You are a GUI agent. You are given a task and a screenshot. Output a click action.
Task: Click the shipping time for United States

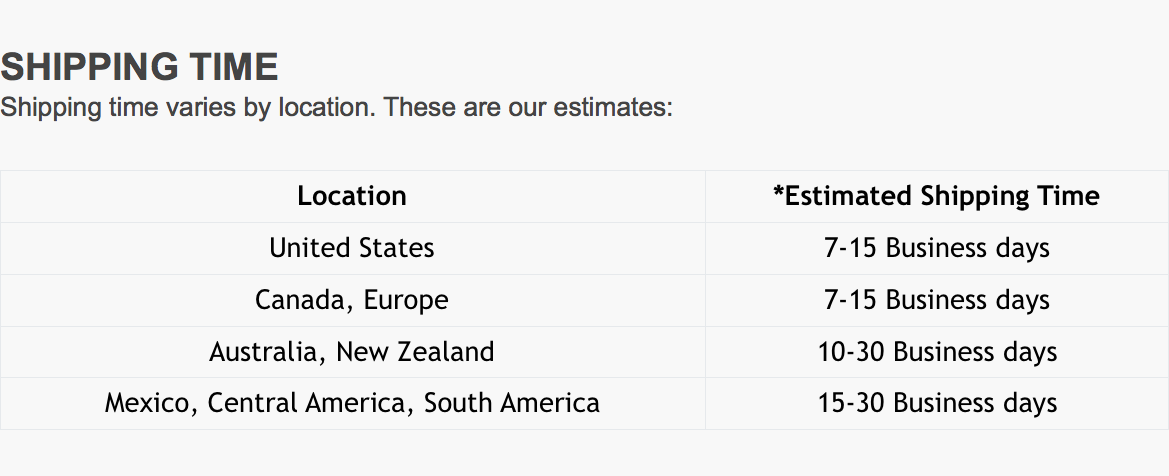pos(937,248)
